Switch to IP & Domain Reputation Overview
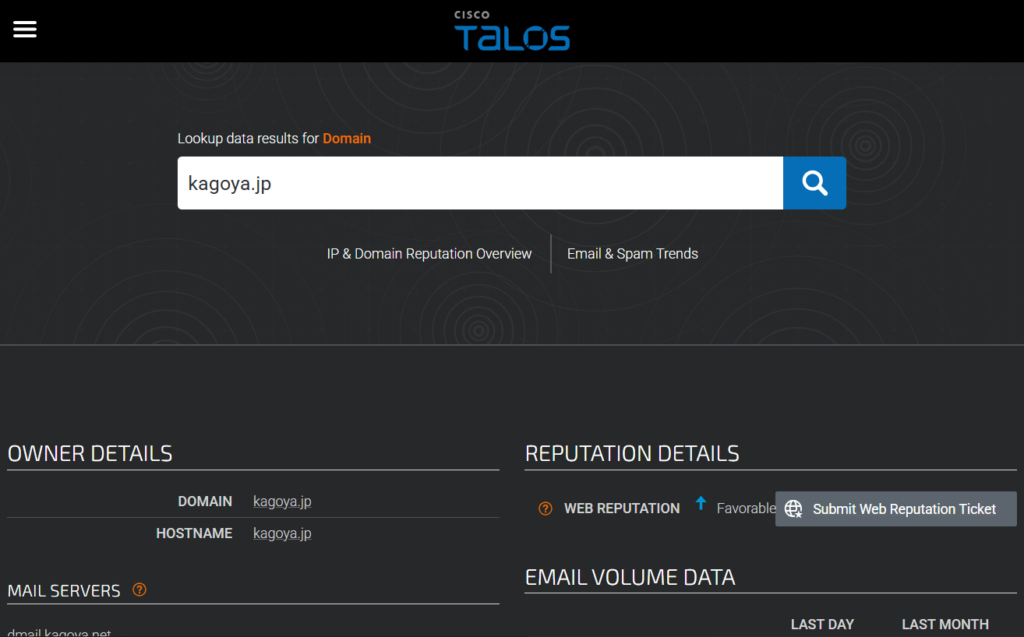 [429, 254]
